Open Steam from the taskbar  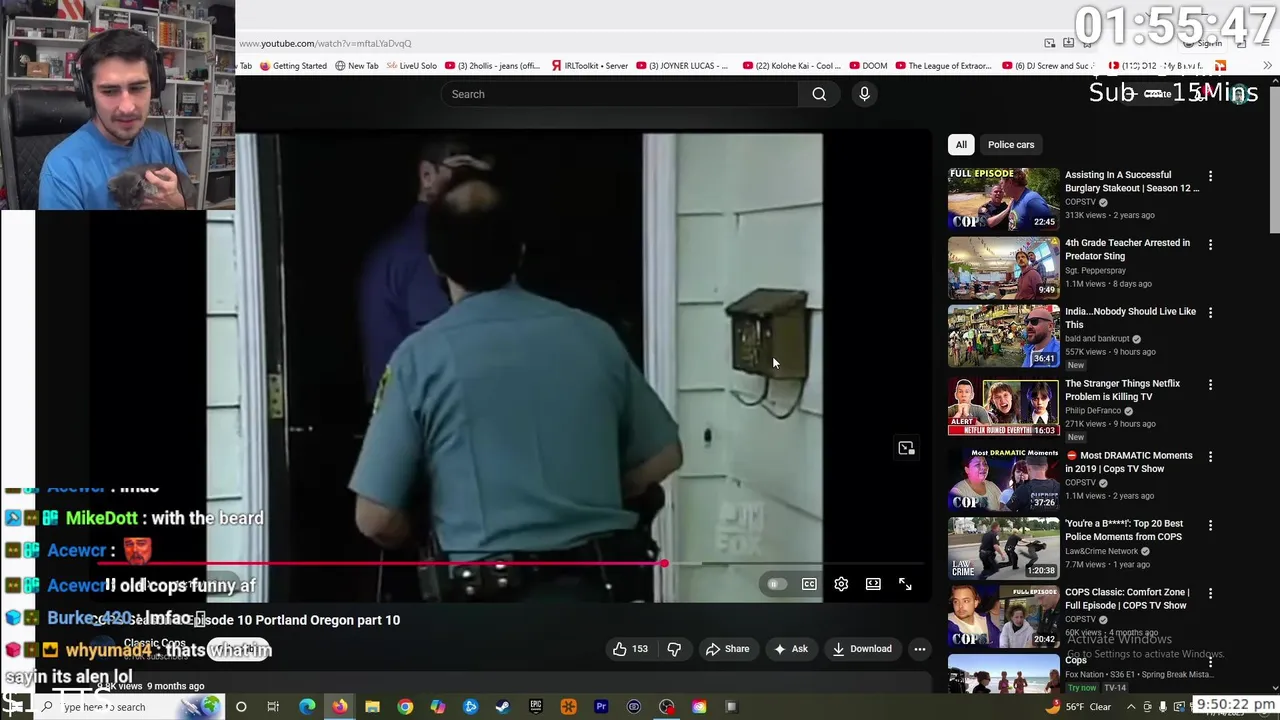click(x=503, y=707)
